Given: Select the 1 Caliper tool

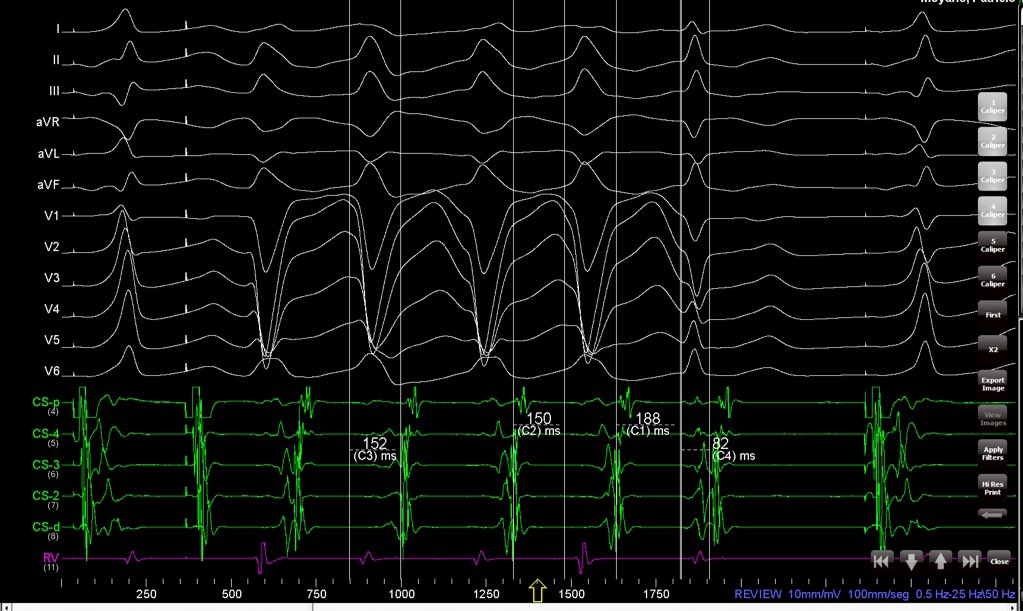Looking at the screenshot, I should click(991, 107).
